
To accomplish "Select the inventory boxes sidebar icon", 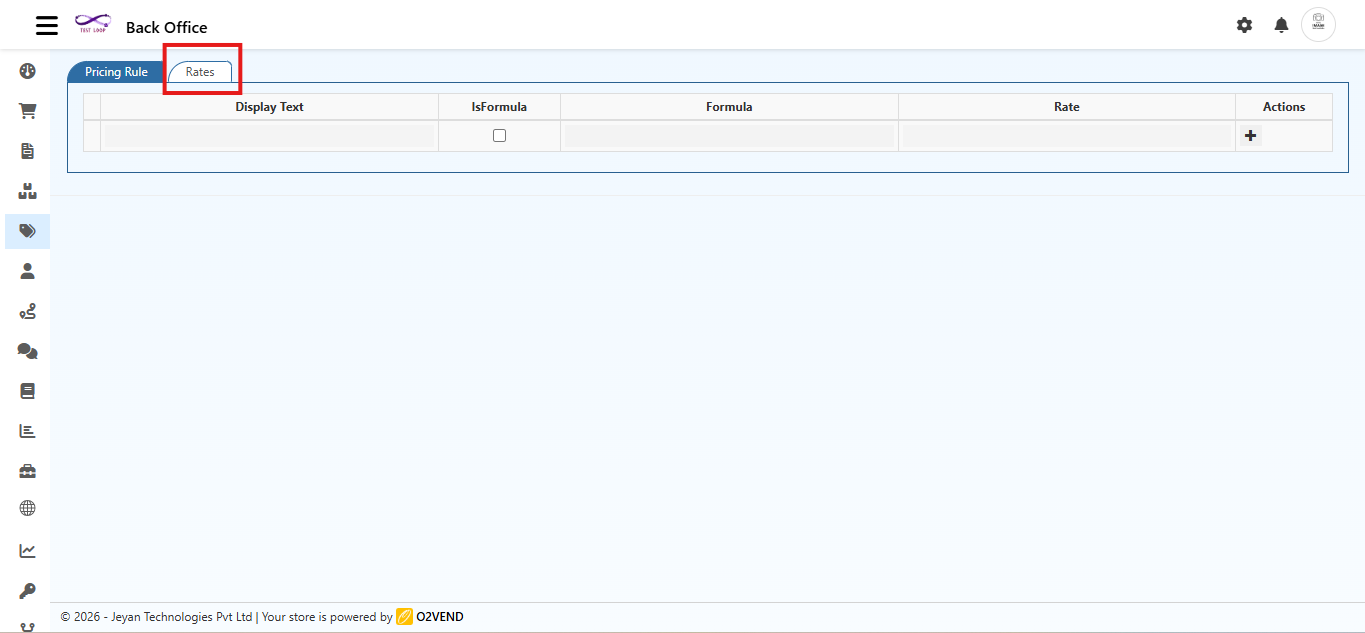I will [x=28, y=191].
